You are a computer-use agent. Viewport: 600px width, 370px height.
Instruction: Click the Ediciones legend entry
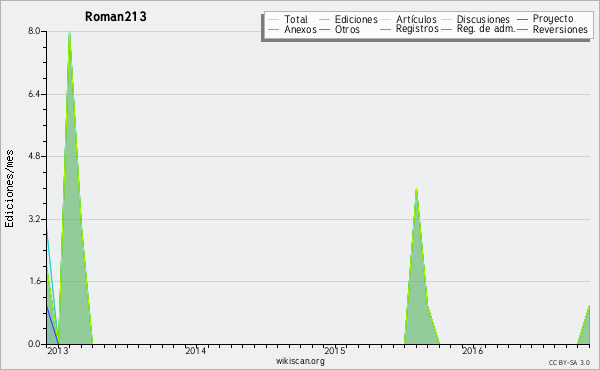356,19
